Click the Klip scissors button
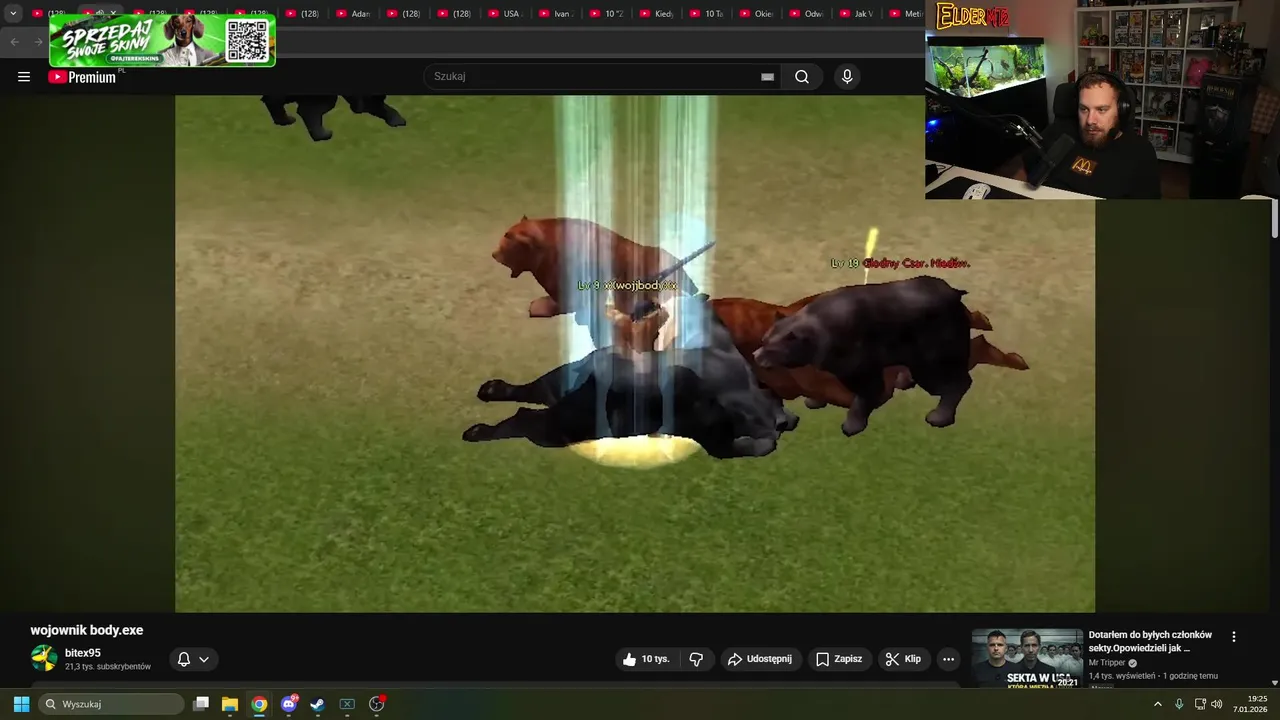The height and width of the screenshot is (720, 1280). [903, 659]
